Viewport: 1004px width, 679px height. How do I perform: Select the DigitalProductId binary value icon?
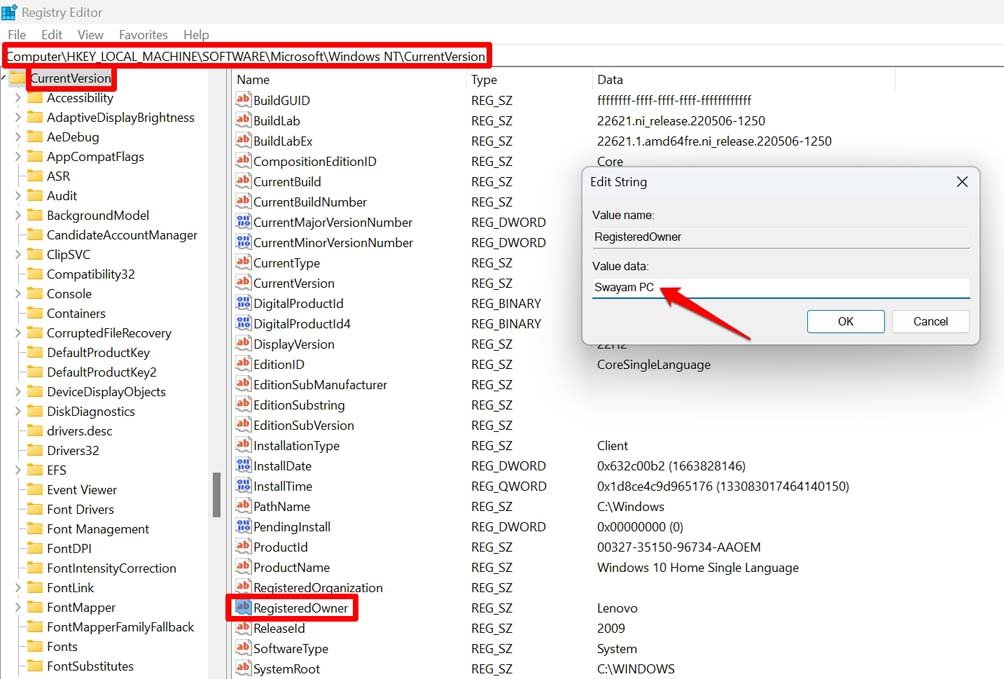coord(242,303)
